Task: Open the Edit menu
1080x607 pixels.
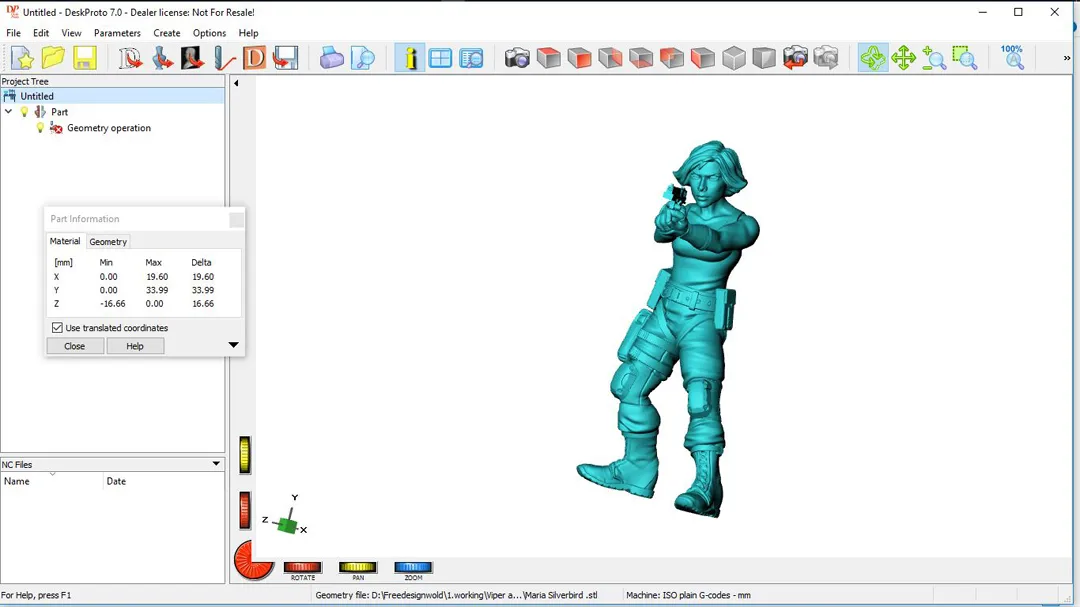Action: tap(41, 33)
